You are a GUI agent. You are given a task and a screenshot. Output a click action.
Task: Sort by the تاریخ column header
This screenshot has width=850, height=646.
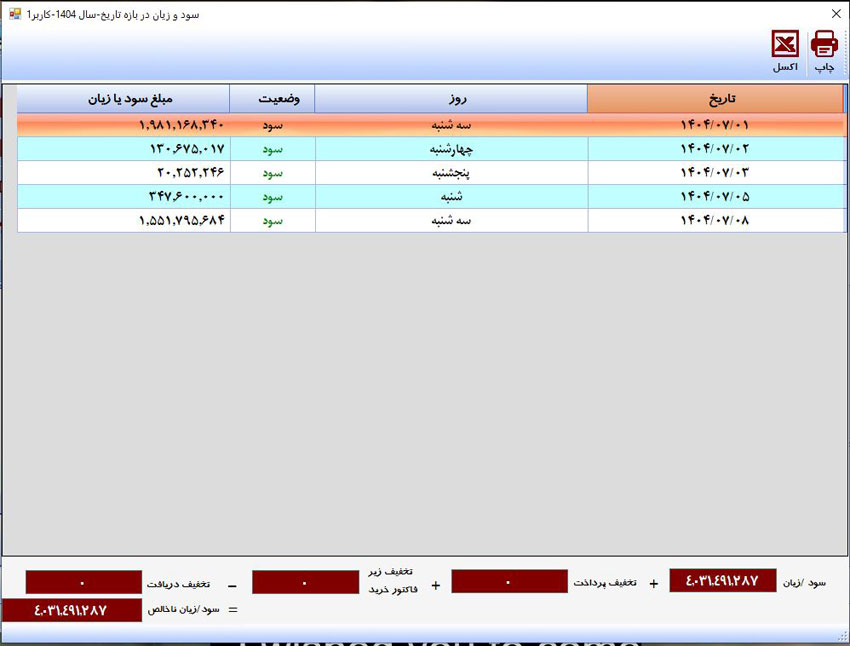716,99
